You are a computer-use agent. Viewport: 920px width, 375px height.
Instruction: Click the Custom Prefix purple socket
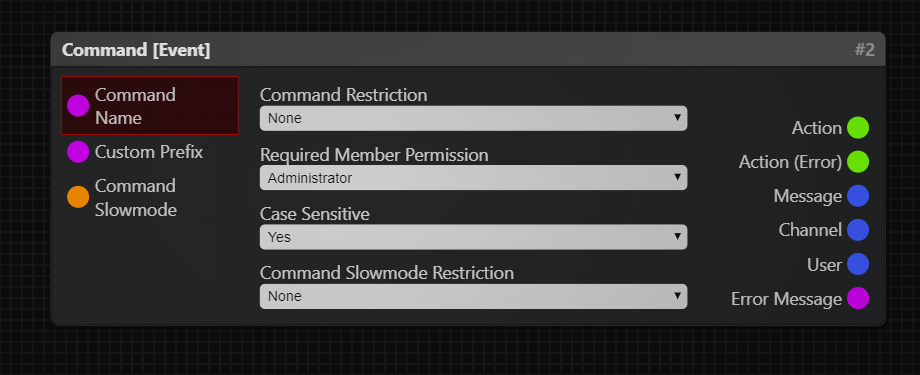pos(78,152)
